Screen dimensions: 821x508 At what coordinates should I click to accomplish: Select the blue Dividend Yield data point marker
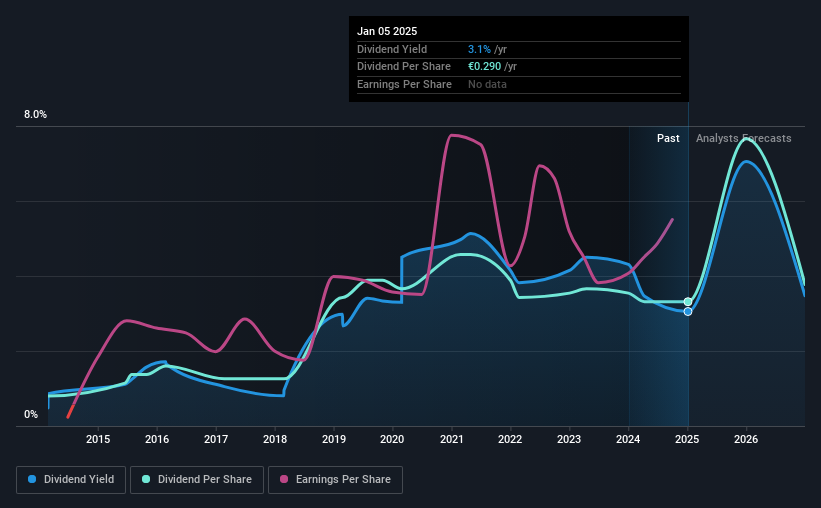point(688,312)
